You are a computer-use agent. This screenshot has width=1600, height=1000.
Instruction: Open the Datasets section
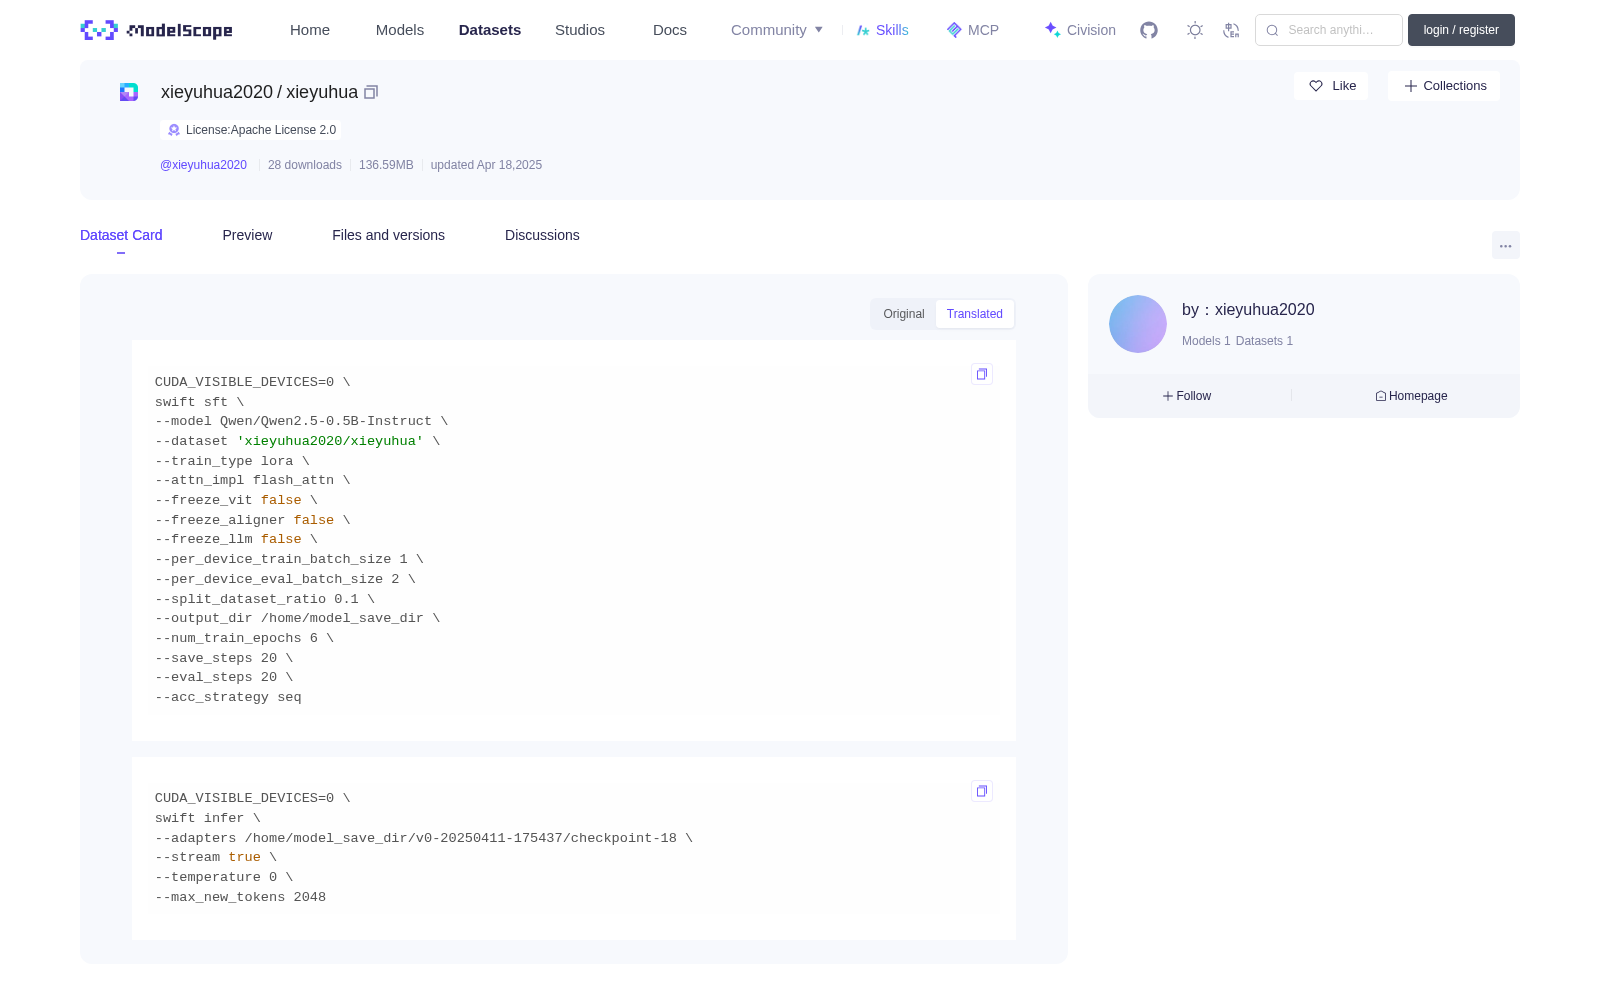pos(490,30)
